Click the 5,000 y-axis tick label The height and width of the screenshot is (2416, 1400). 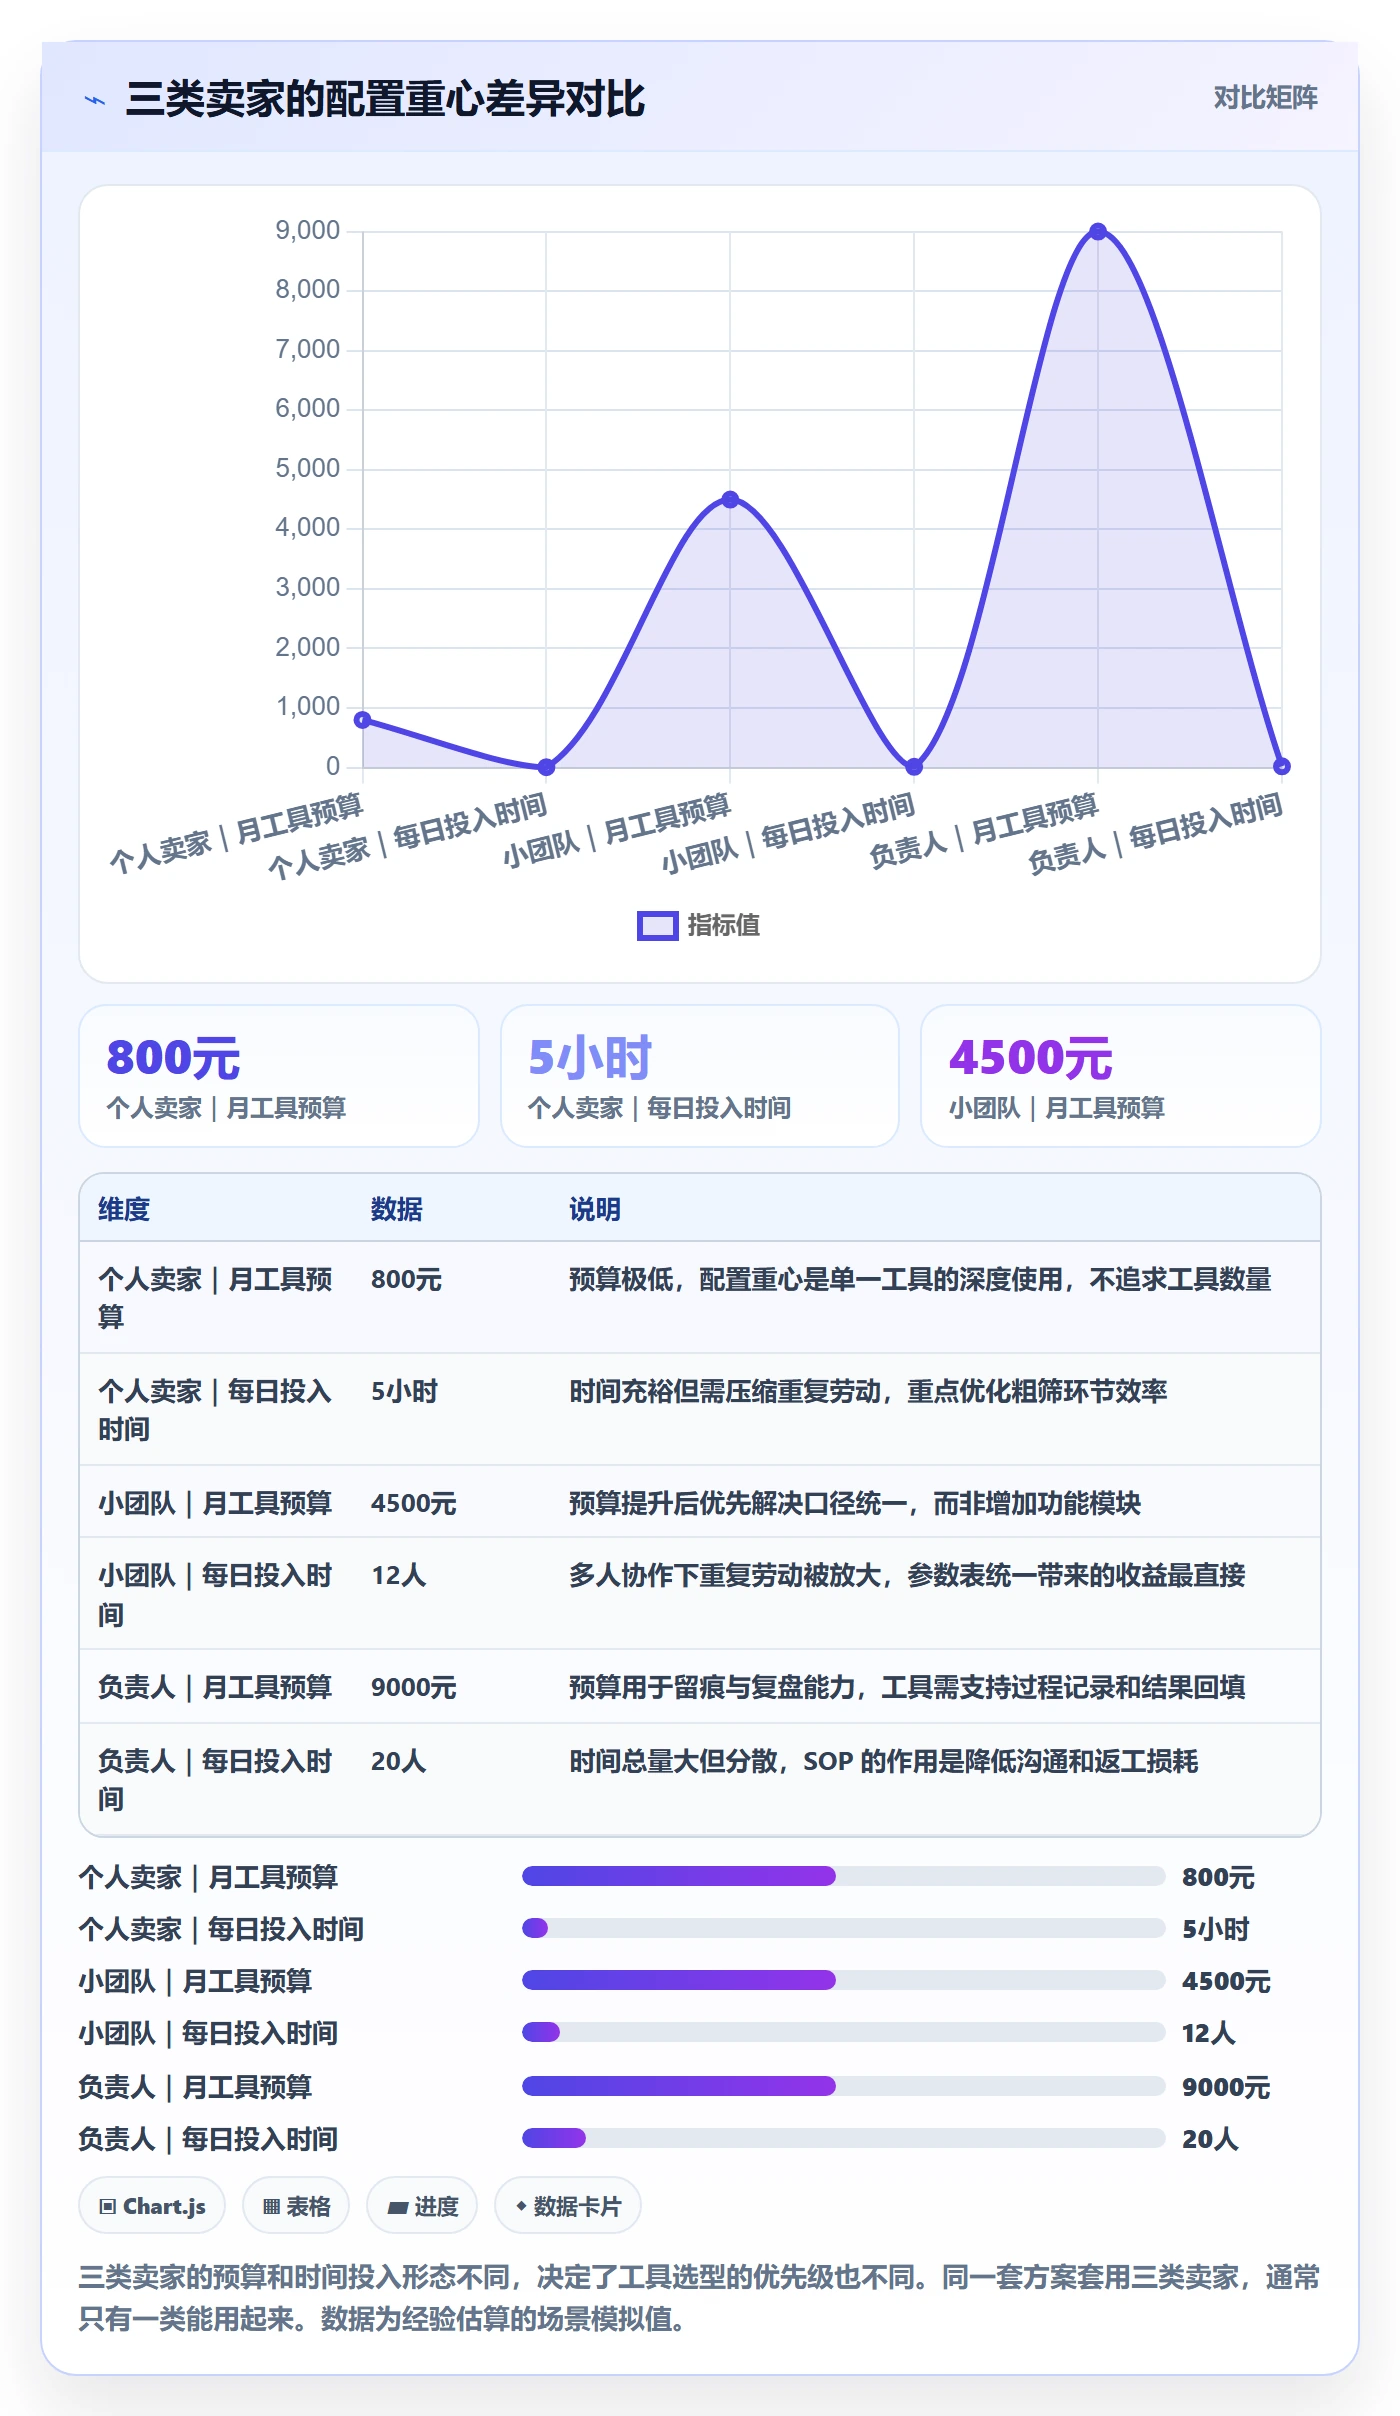coord(308,468)
